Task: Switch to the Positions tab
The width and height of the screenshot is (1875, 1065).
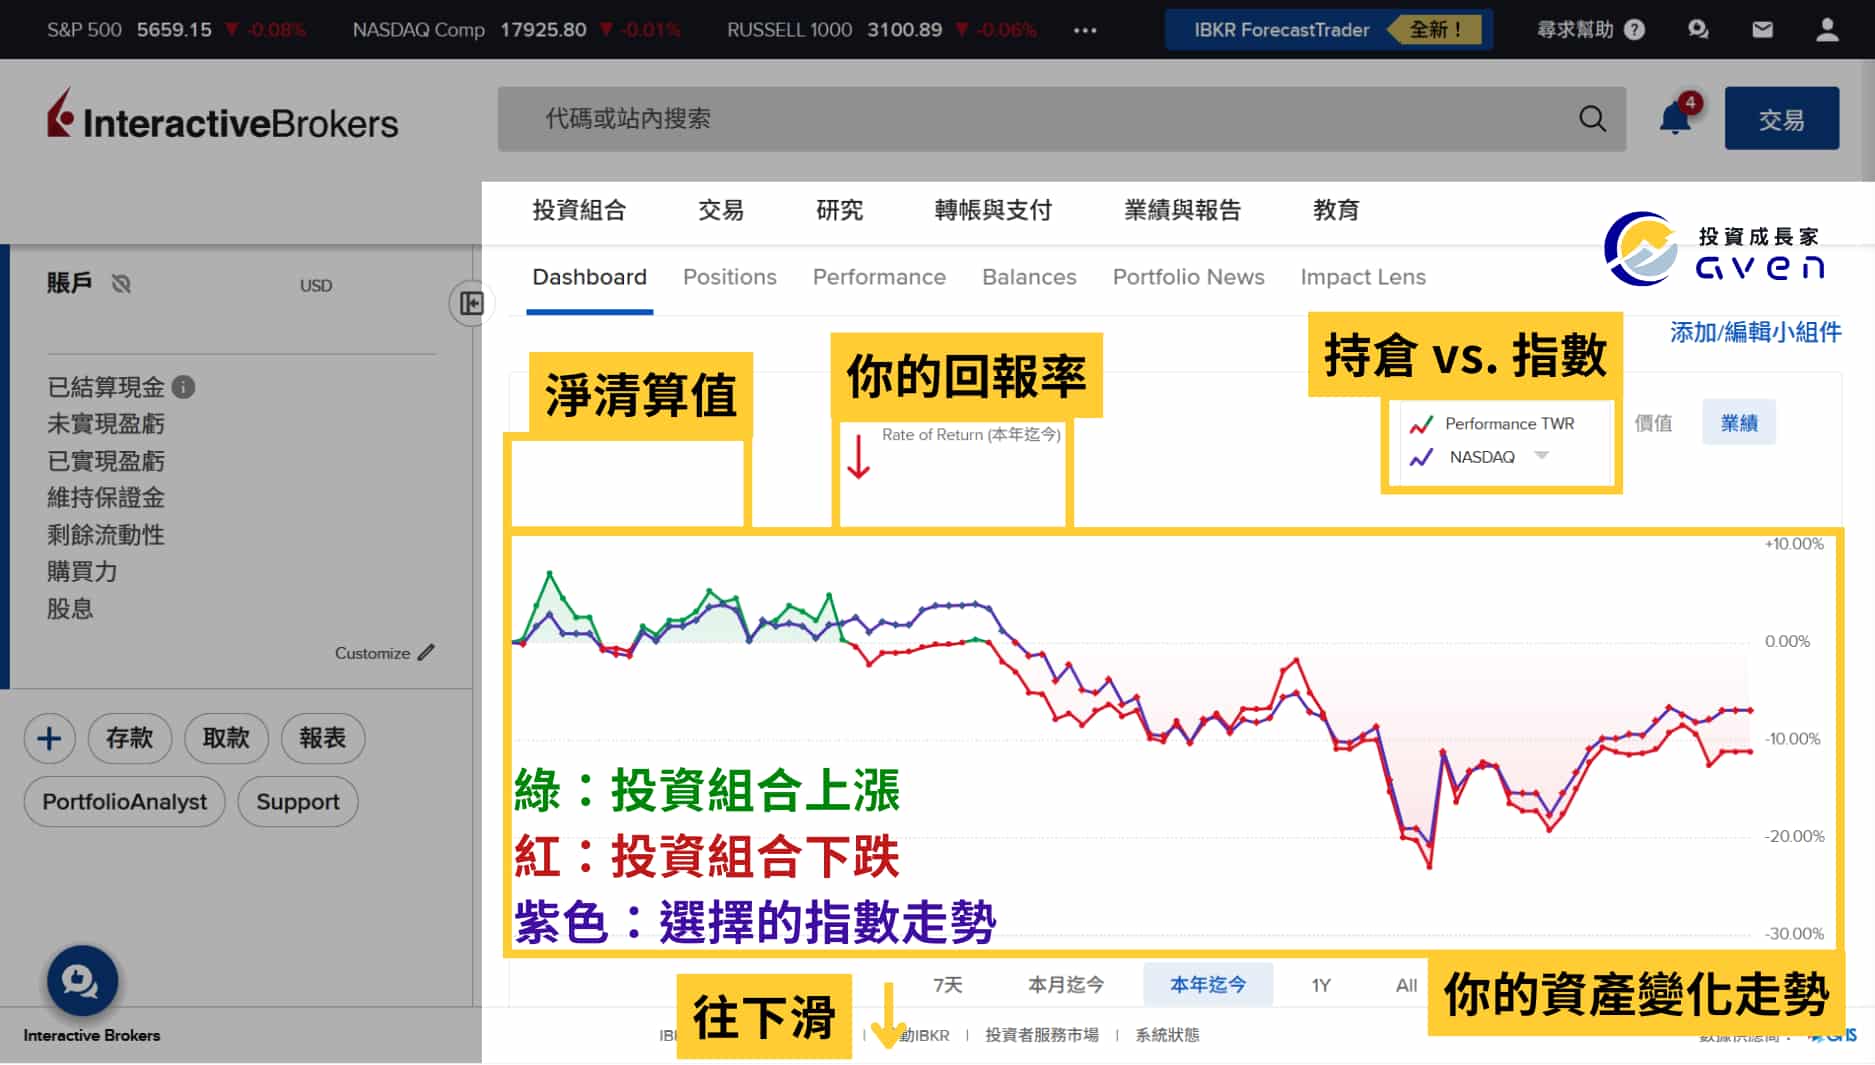Action: [729, 277]
